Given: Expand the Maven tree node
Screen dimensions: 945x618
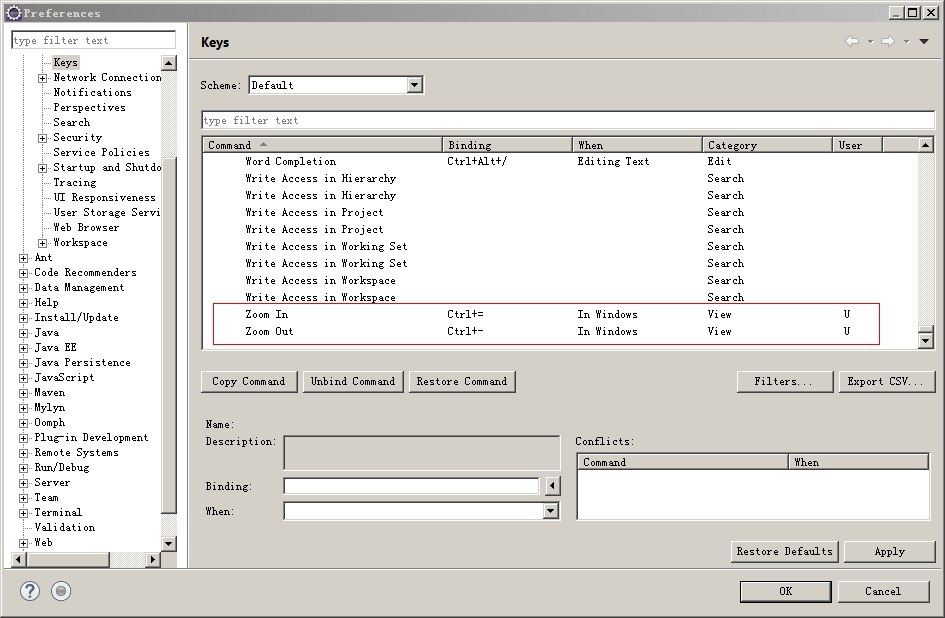Looking at the screenshot, I should coord(24,393).
